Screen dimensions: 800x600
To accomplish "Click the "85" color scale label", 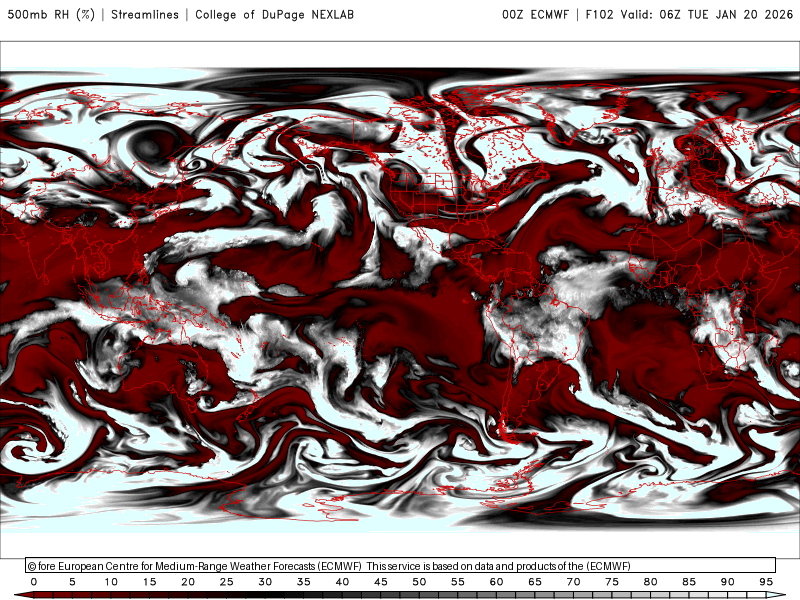I will point(689,582).
